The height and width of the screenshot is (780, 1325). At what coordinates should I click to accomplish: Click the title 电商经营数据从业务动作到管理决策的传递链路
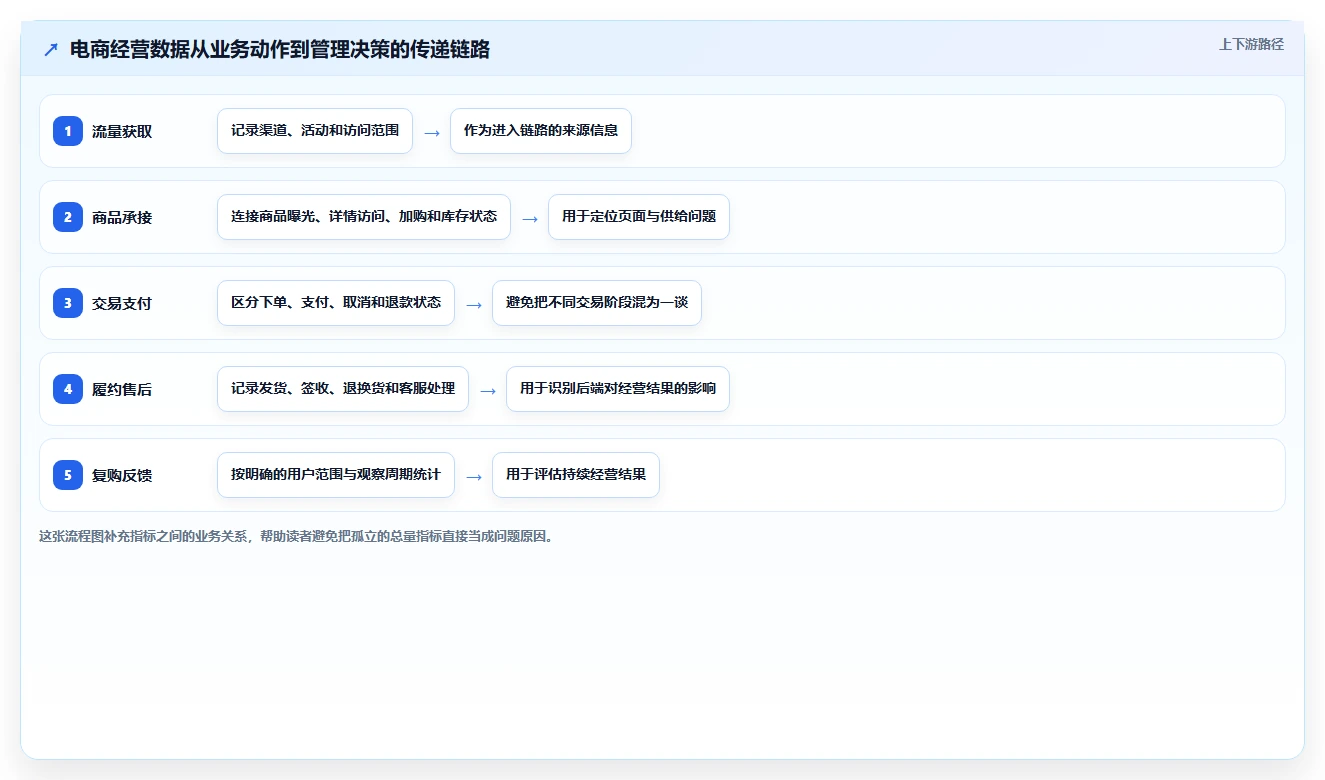tap(280, 49)
